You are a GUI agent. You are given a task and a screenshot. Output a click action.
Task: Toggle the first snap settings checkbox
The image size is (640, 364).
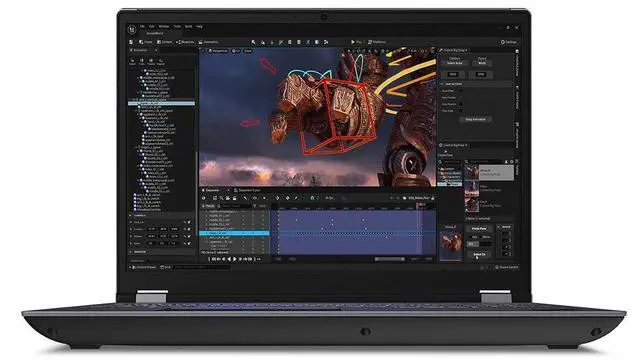pyautogui.click(x=461, y=91)
